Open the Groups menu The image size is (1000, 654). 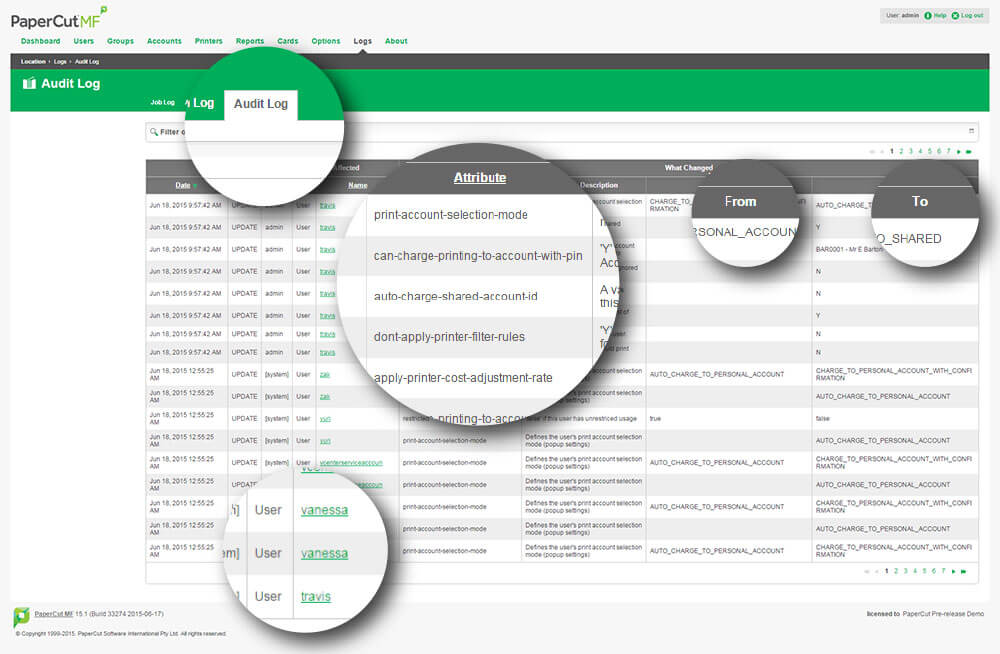point(121,41)
